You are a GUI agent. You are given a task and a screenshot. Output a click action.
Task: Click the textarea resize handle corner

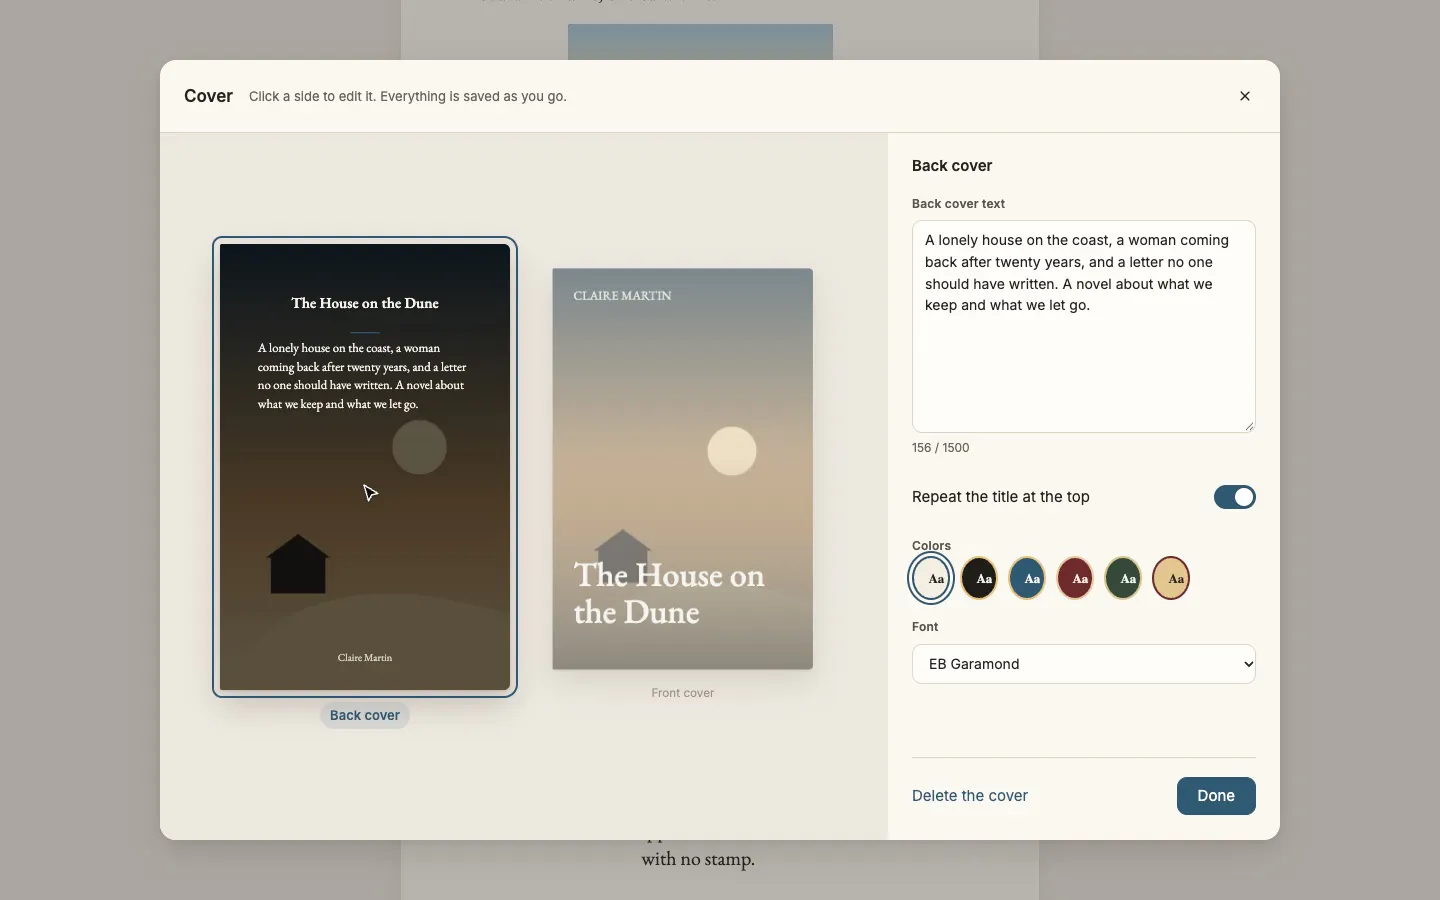coord(1249,426)
